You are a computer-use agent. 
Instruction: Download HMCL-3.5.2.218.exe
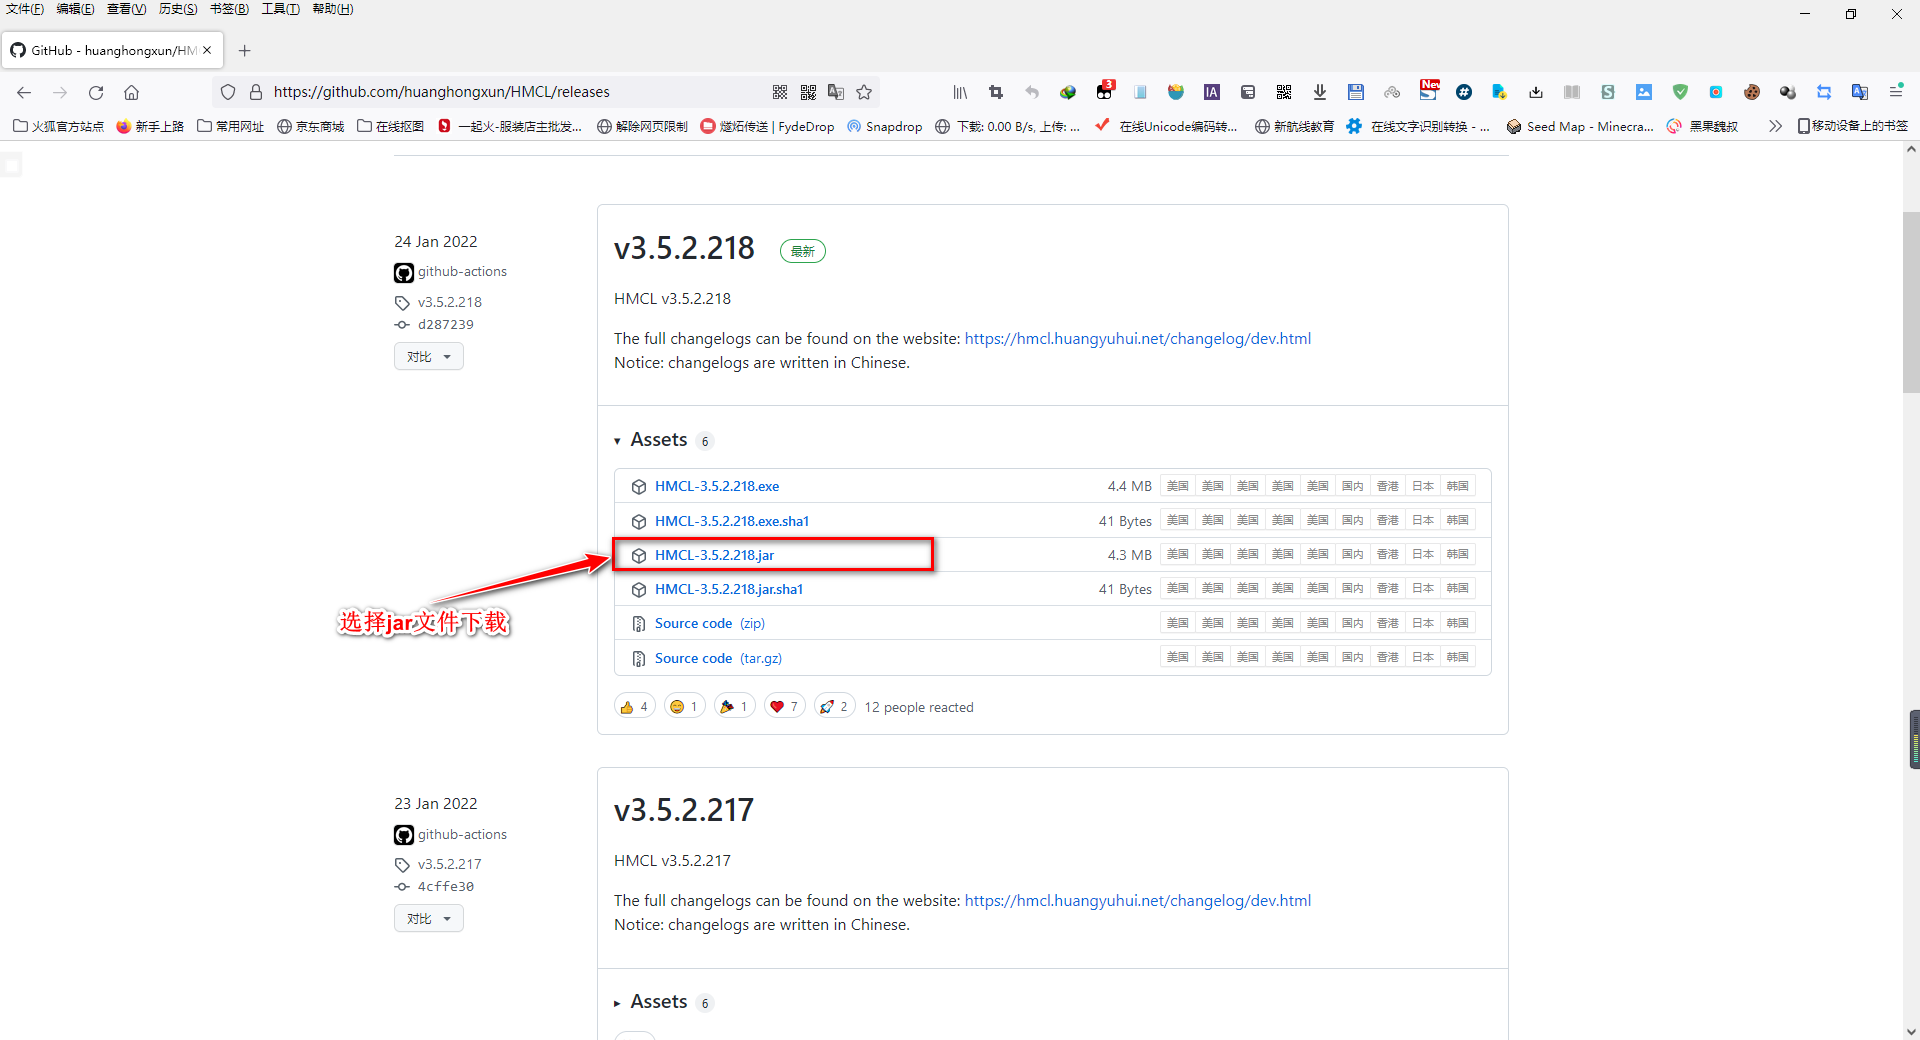(717, 487)
